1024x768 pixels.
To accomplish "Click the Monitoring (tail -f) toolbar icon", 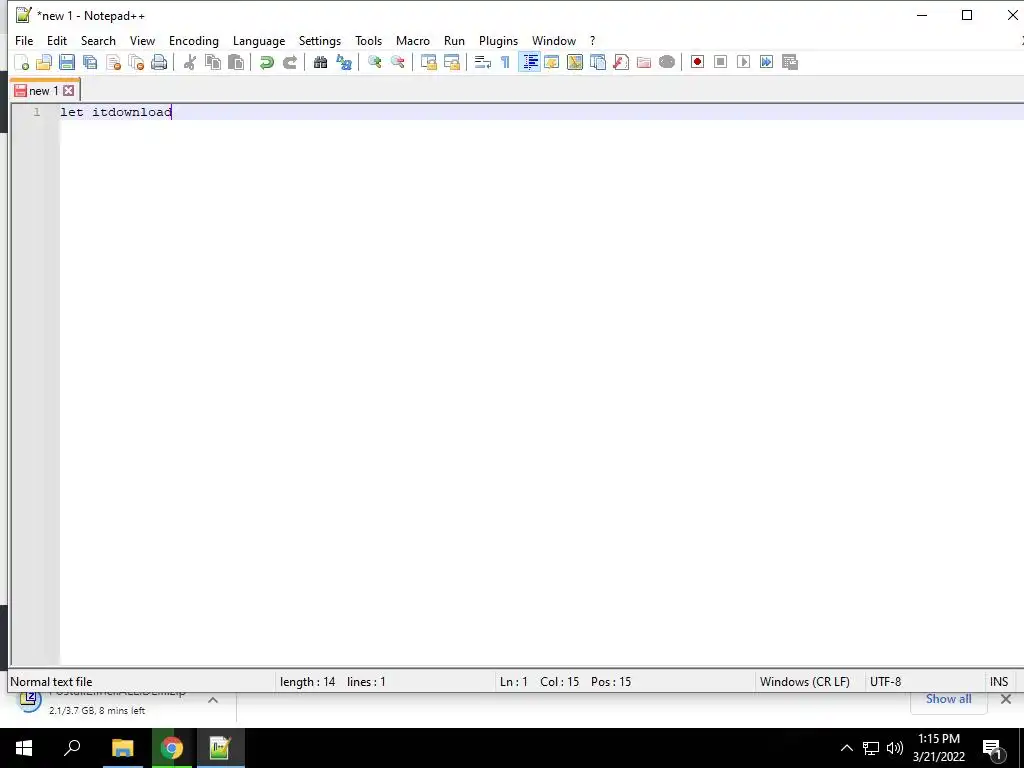I will coord(667,62).
